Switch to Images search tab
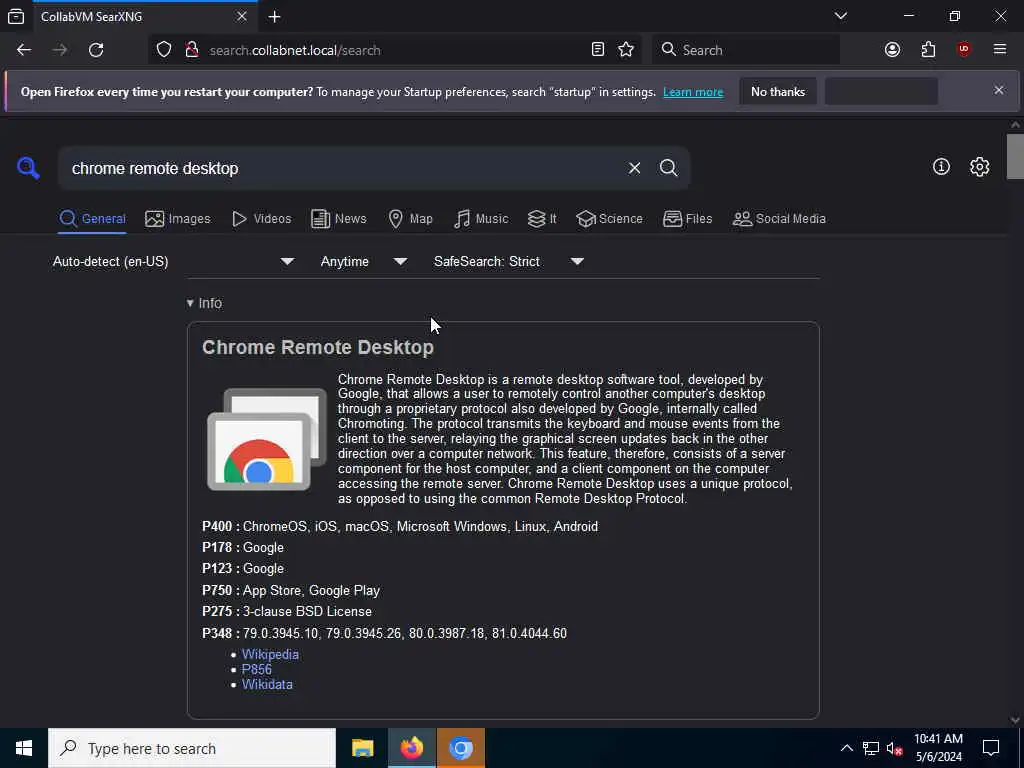This screenshot has height=768, width=1024. pyautogui.click(x=178, y=219)
